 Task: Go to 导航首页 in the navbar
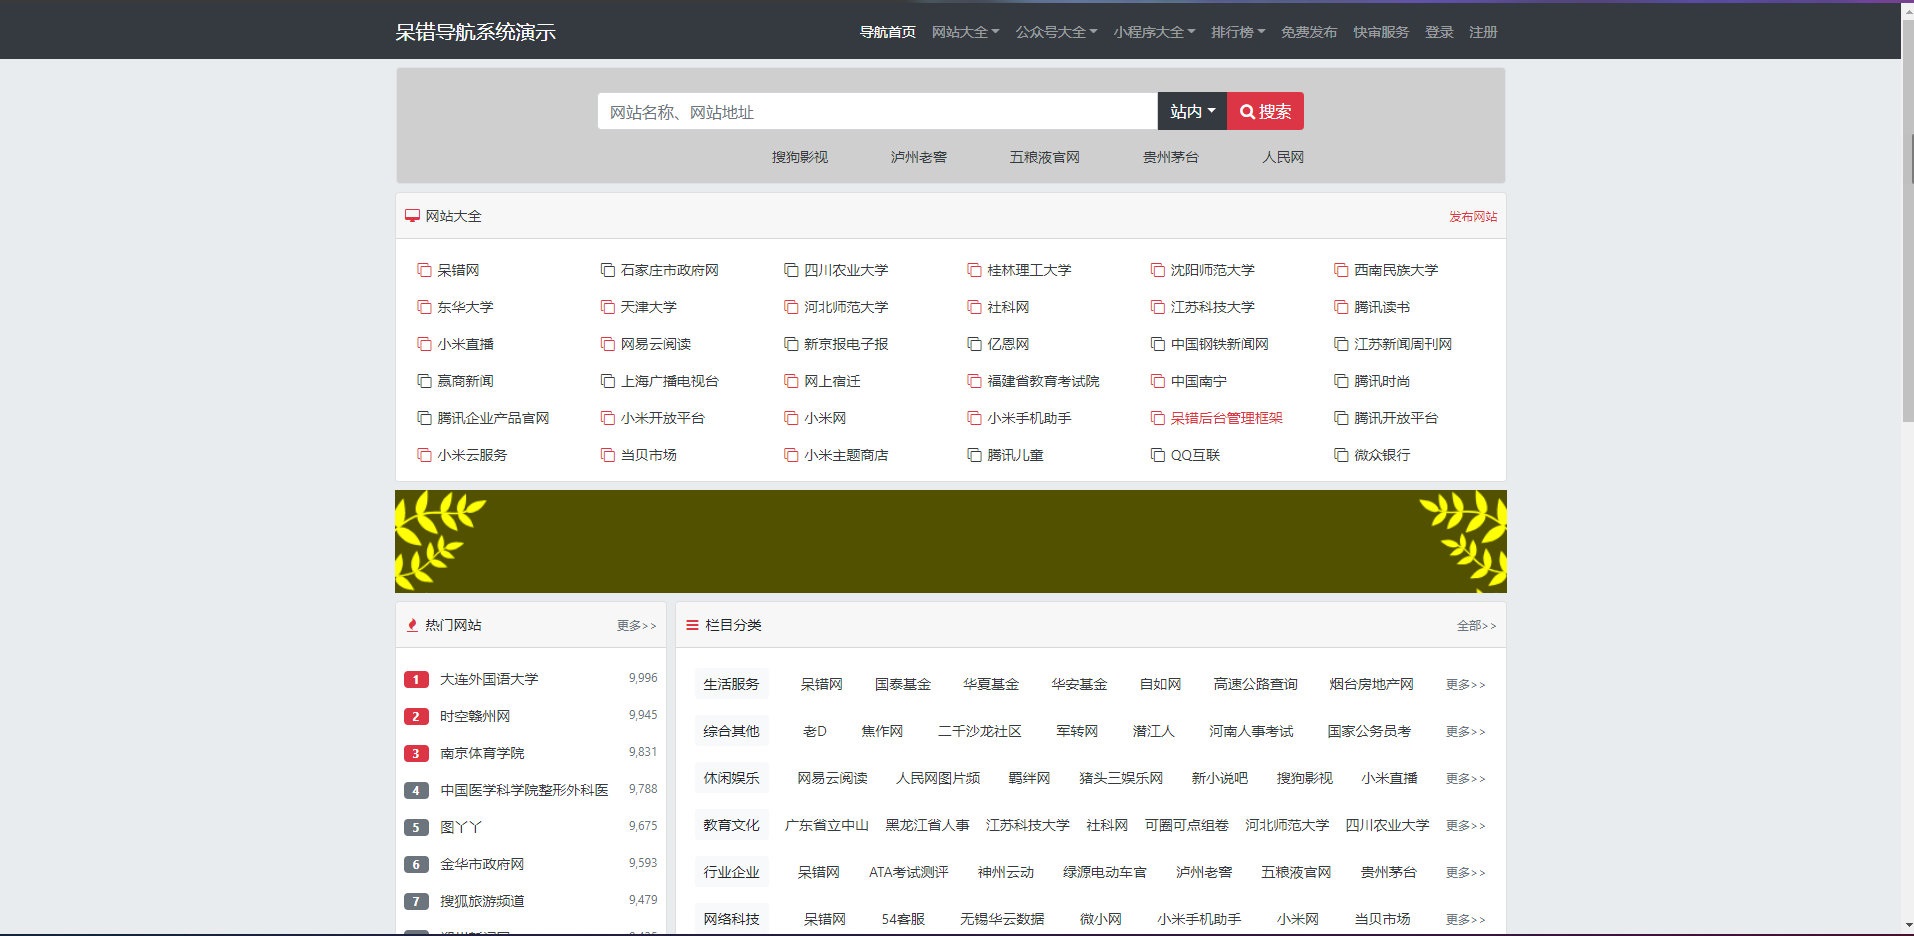(887, 32)
